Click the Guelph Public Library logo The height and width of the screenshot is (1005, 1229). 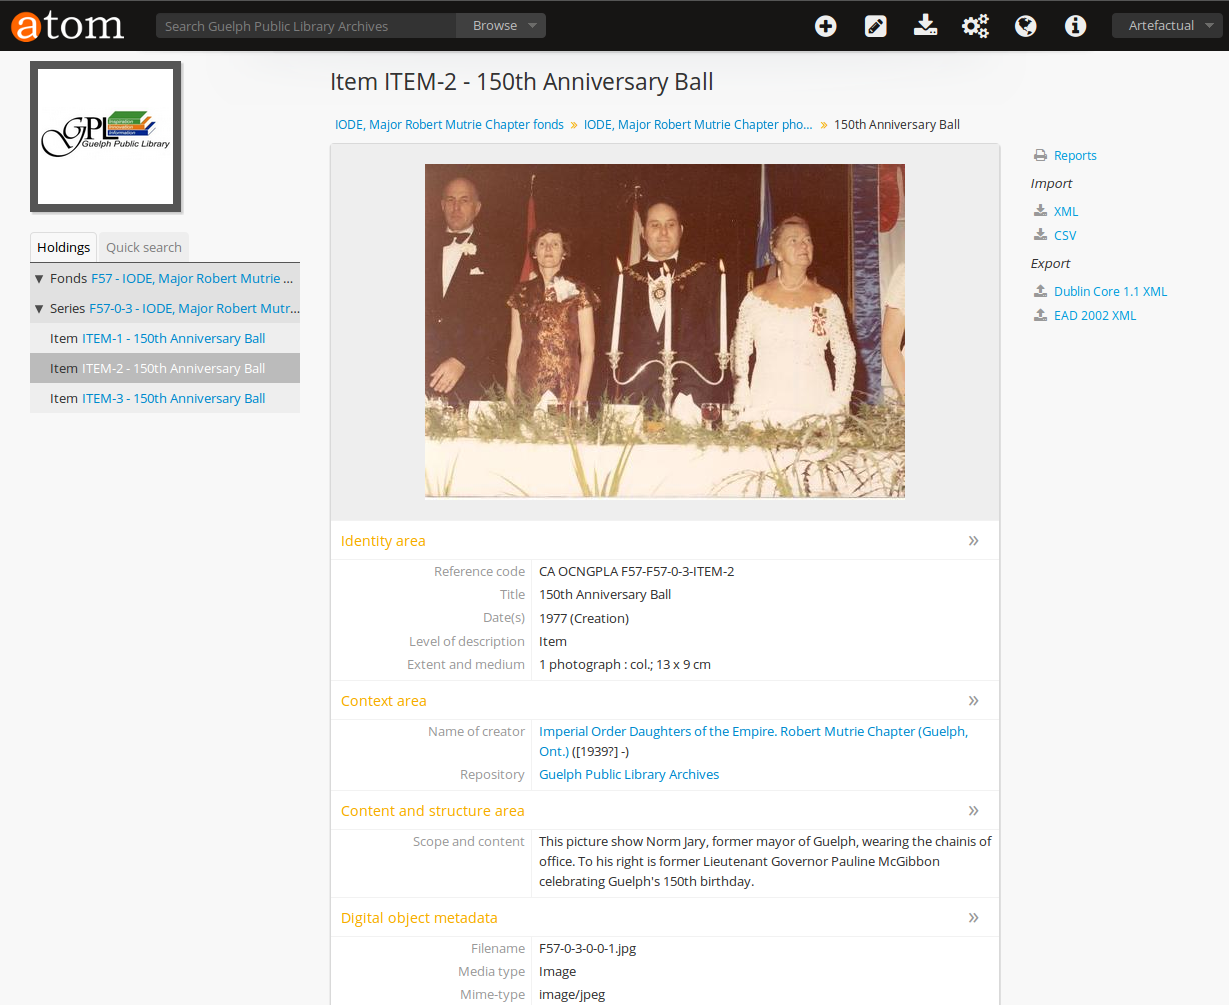(106, 137)
